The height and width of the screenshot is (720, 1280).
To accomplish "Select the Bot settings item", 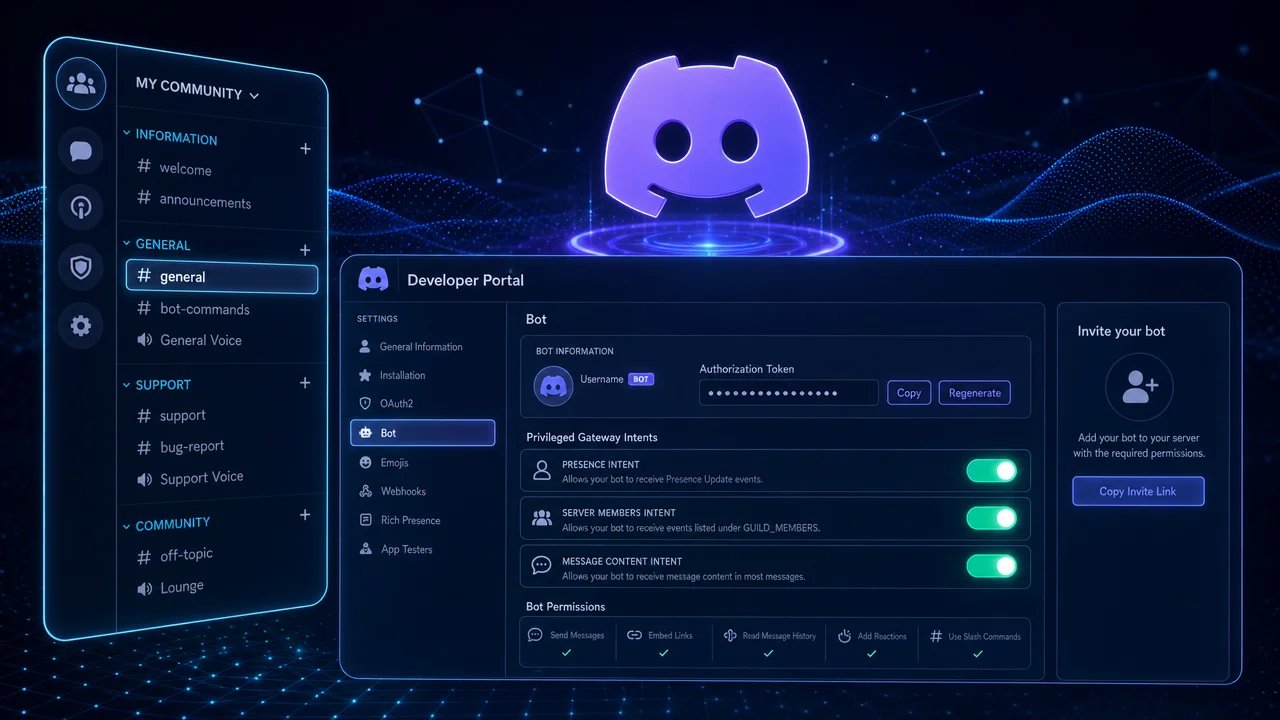I will pos(422,433).
